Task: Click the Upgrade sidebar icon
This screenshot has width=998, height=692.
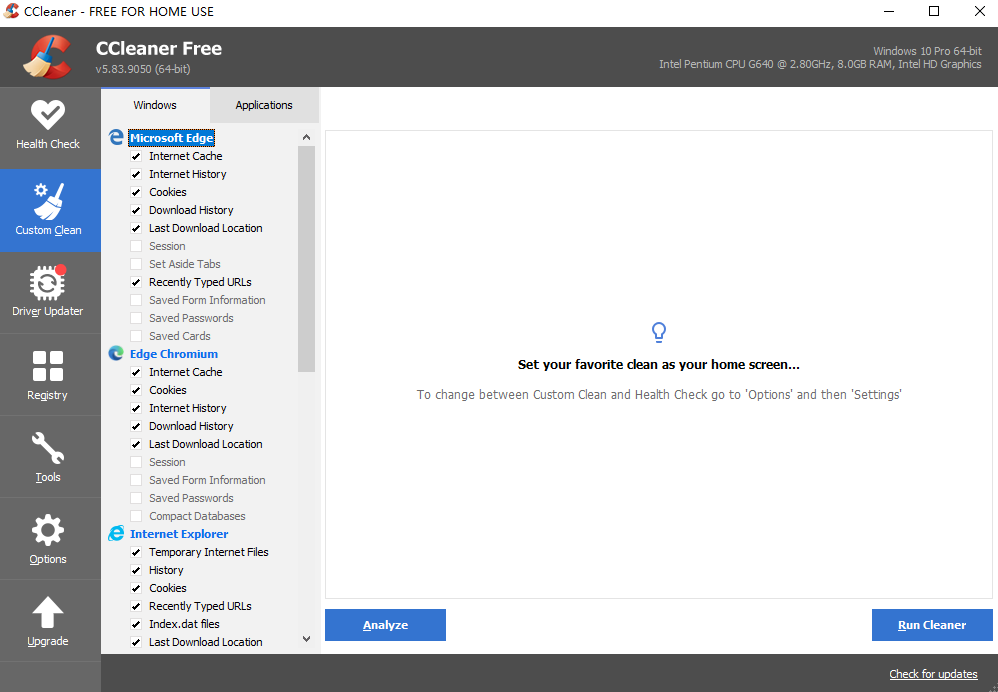Action: point(49,620)
